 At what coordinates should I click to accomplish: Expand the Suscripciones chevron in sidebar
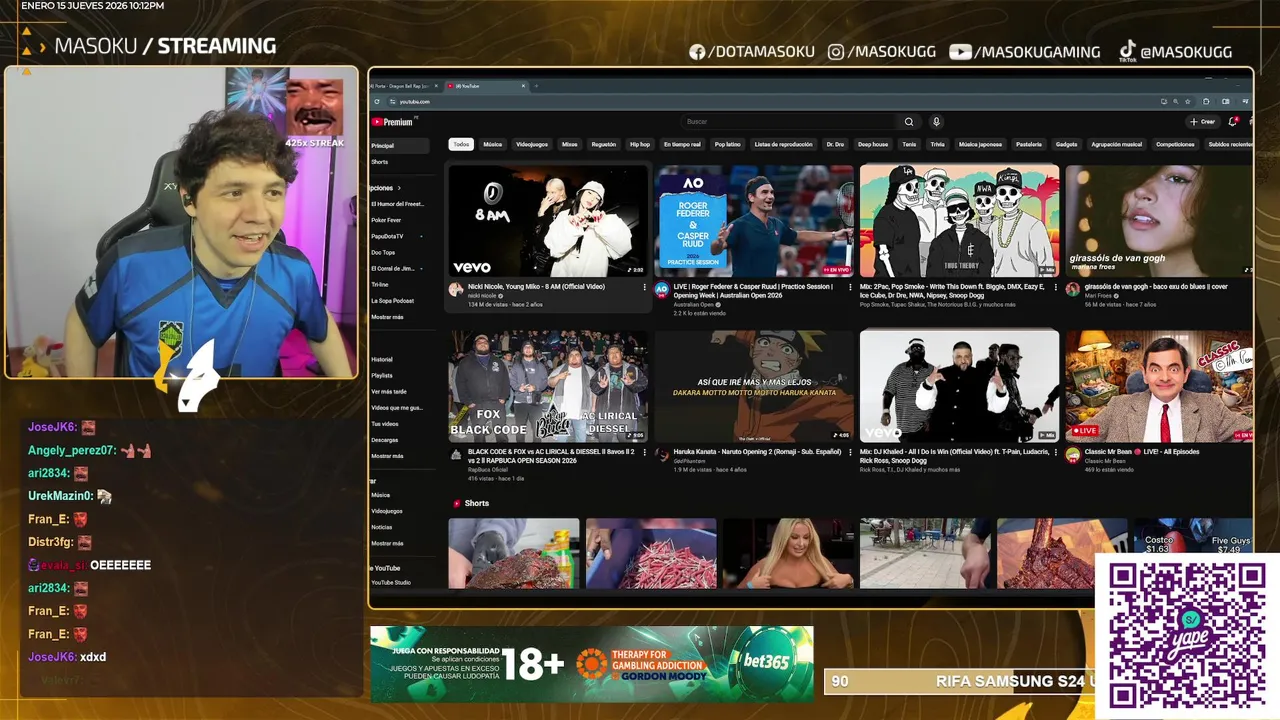pyautogui.click(x=399, y=188)
